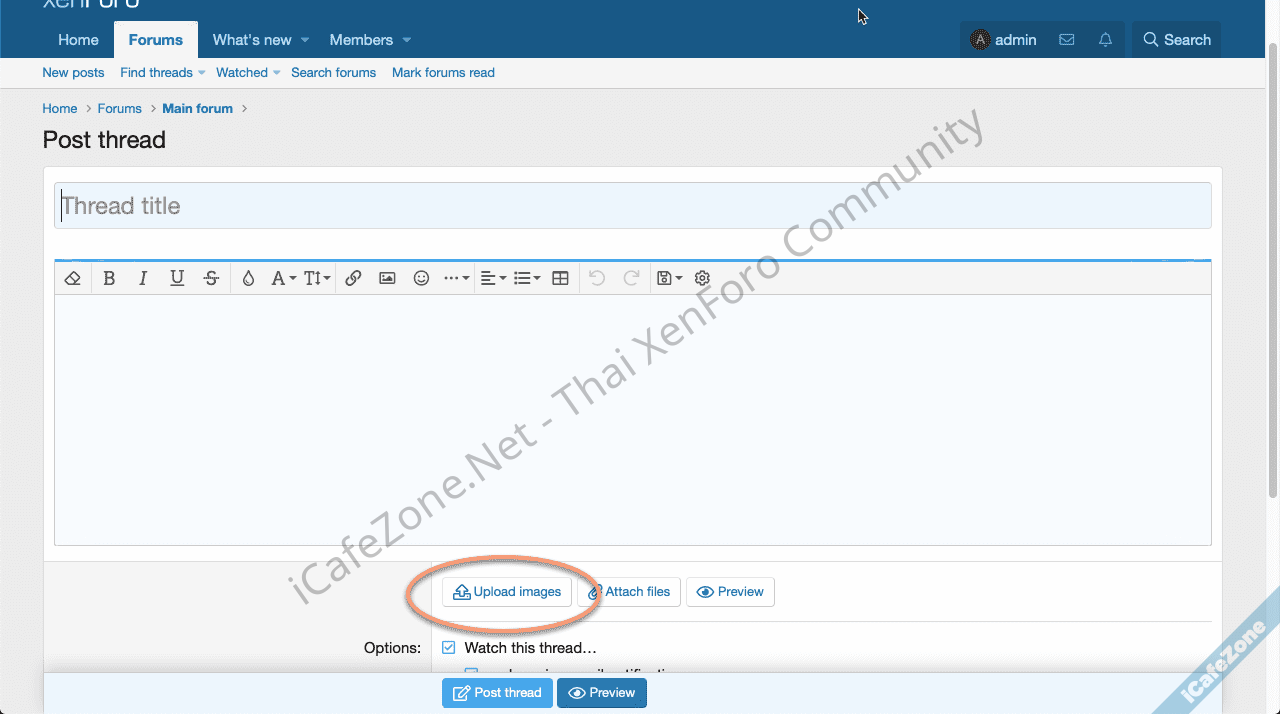Open the What's new tab
The width and height of the screenshot is (1280, 714).
pos(252,40)
